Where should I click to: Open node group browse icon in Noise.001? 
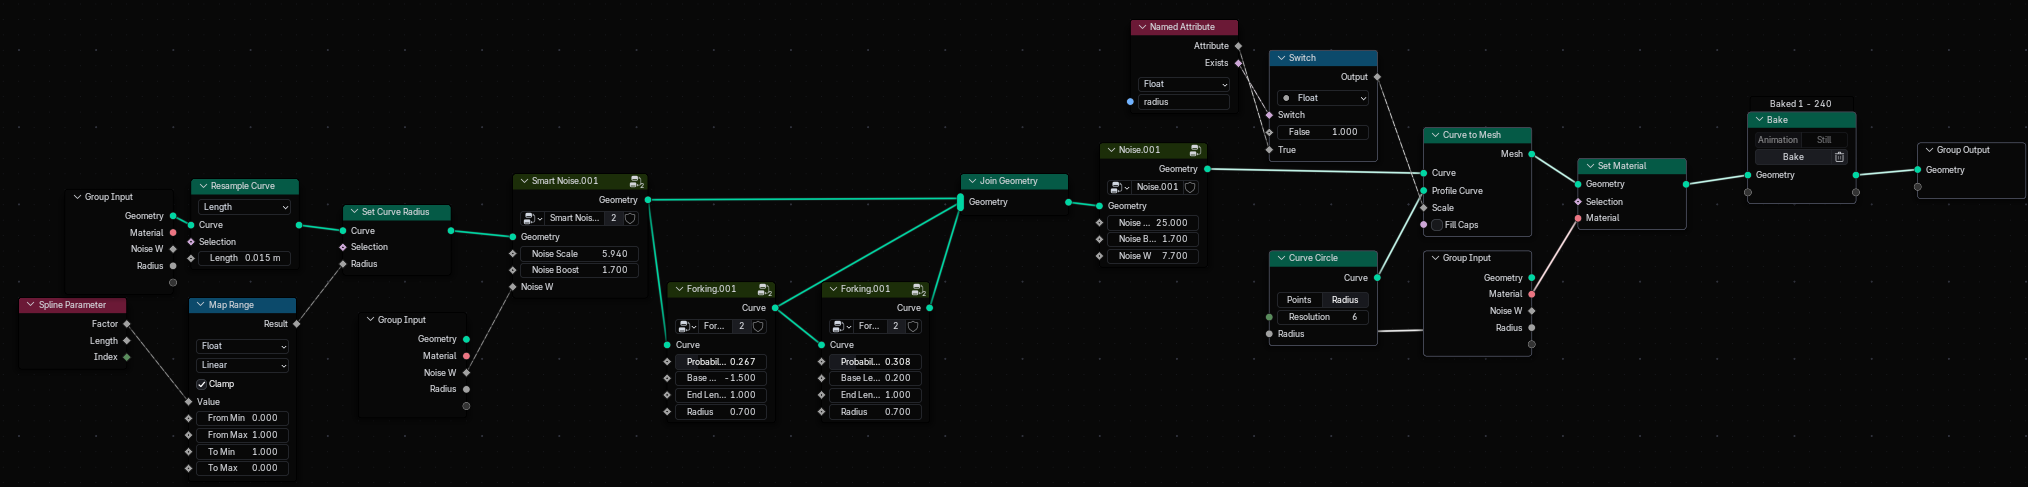point(1119,187)
